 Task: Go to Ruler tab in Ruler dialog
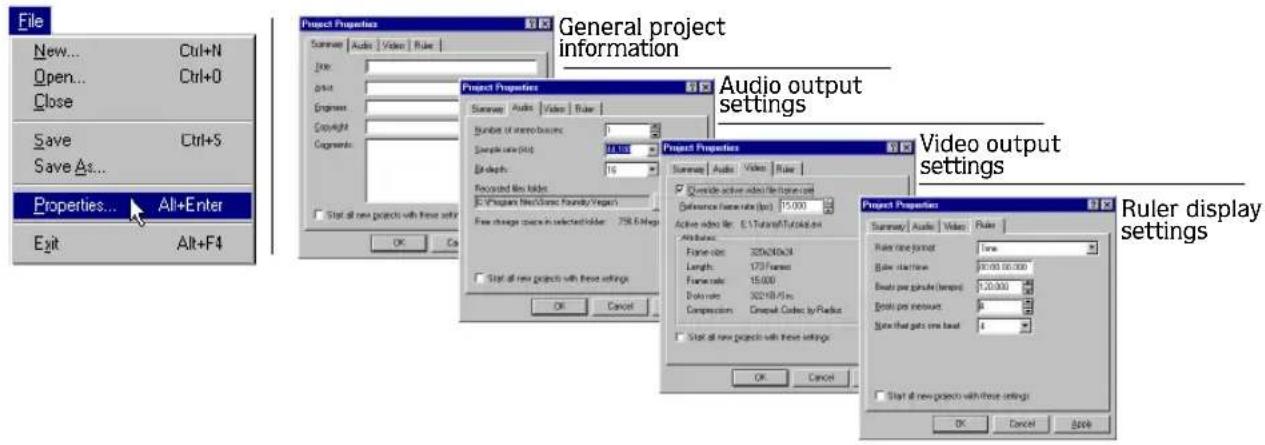coord(985,225)
